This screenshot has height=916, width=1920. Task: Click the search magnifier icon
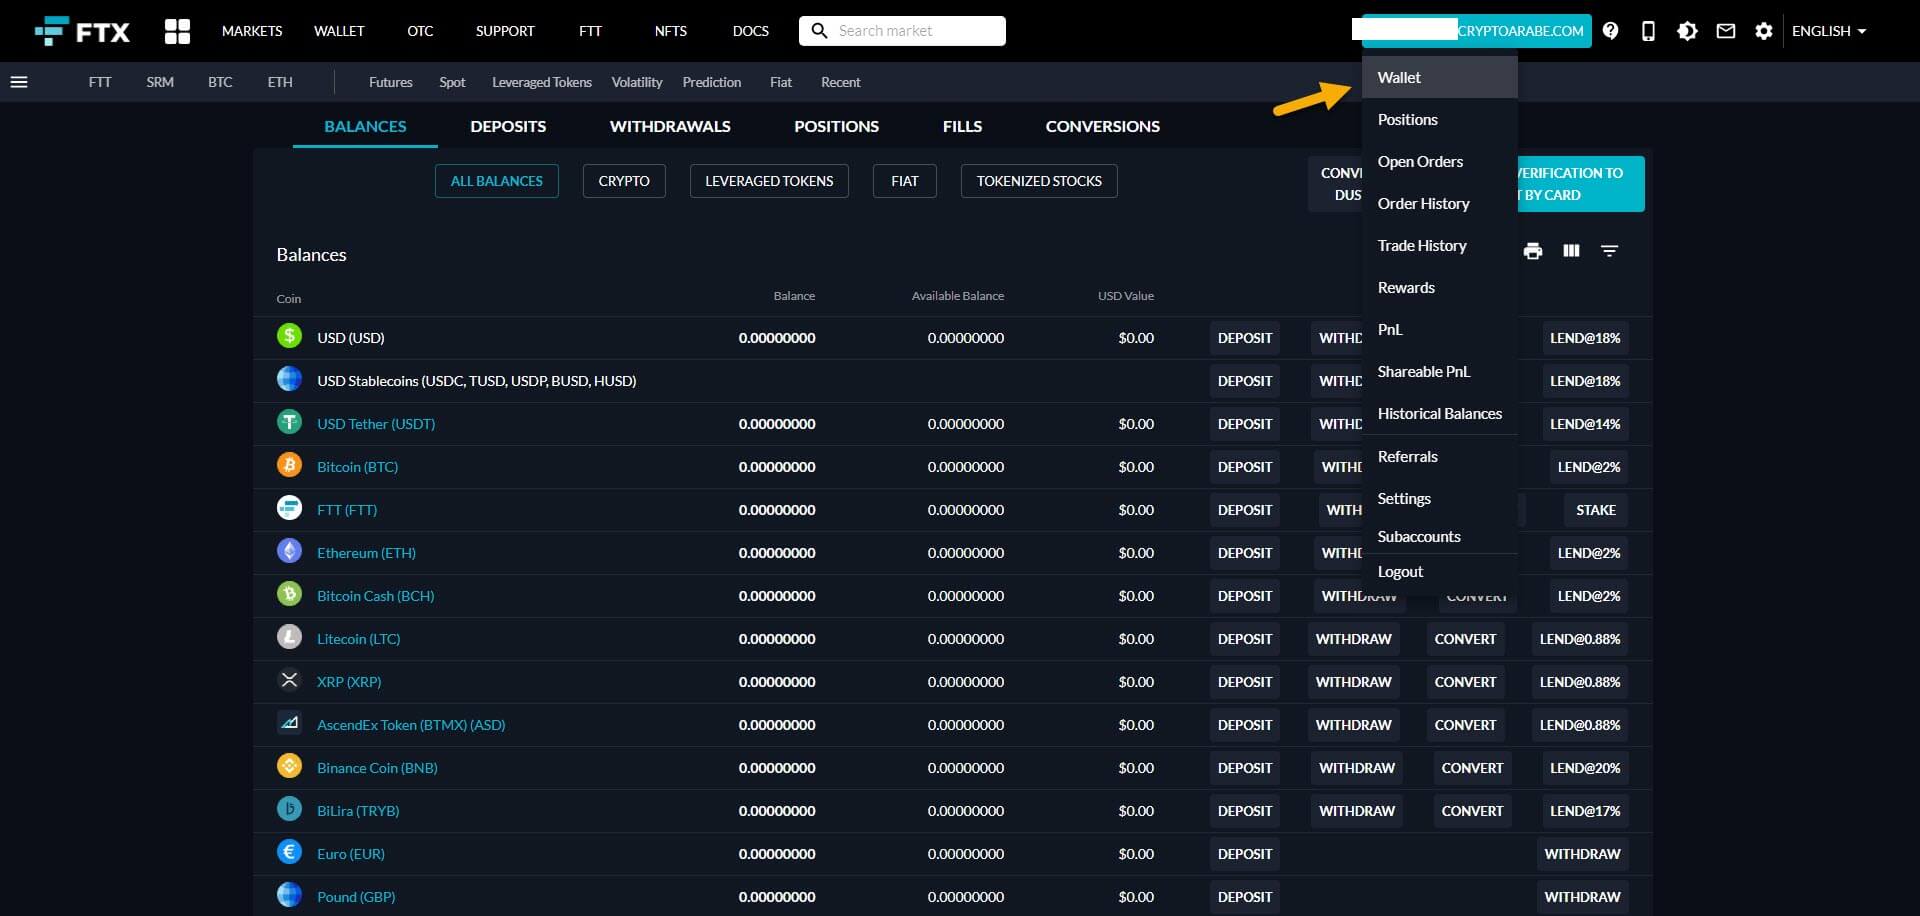819,31
